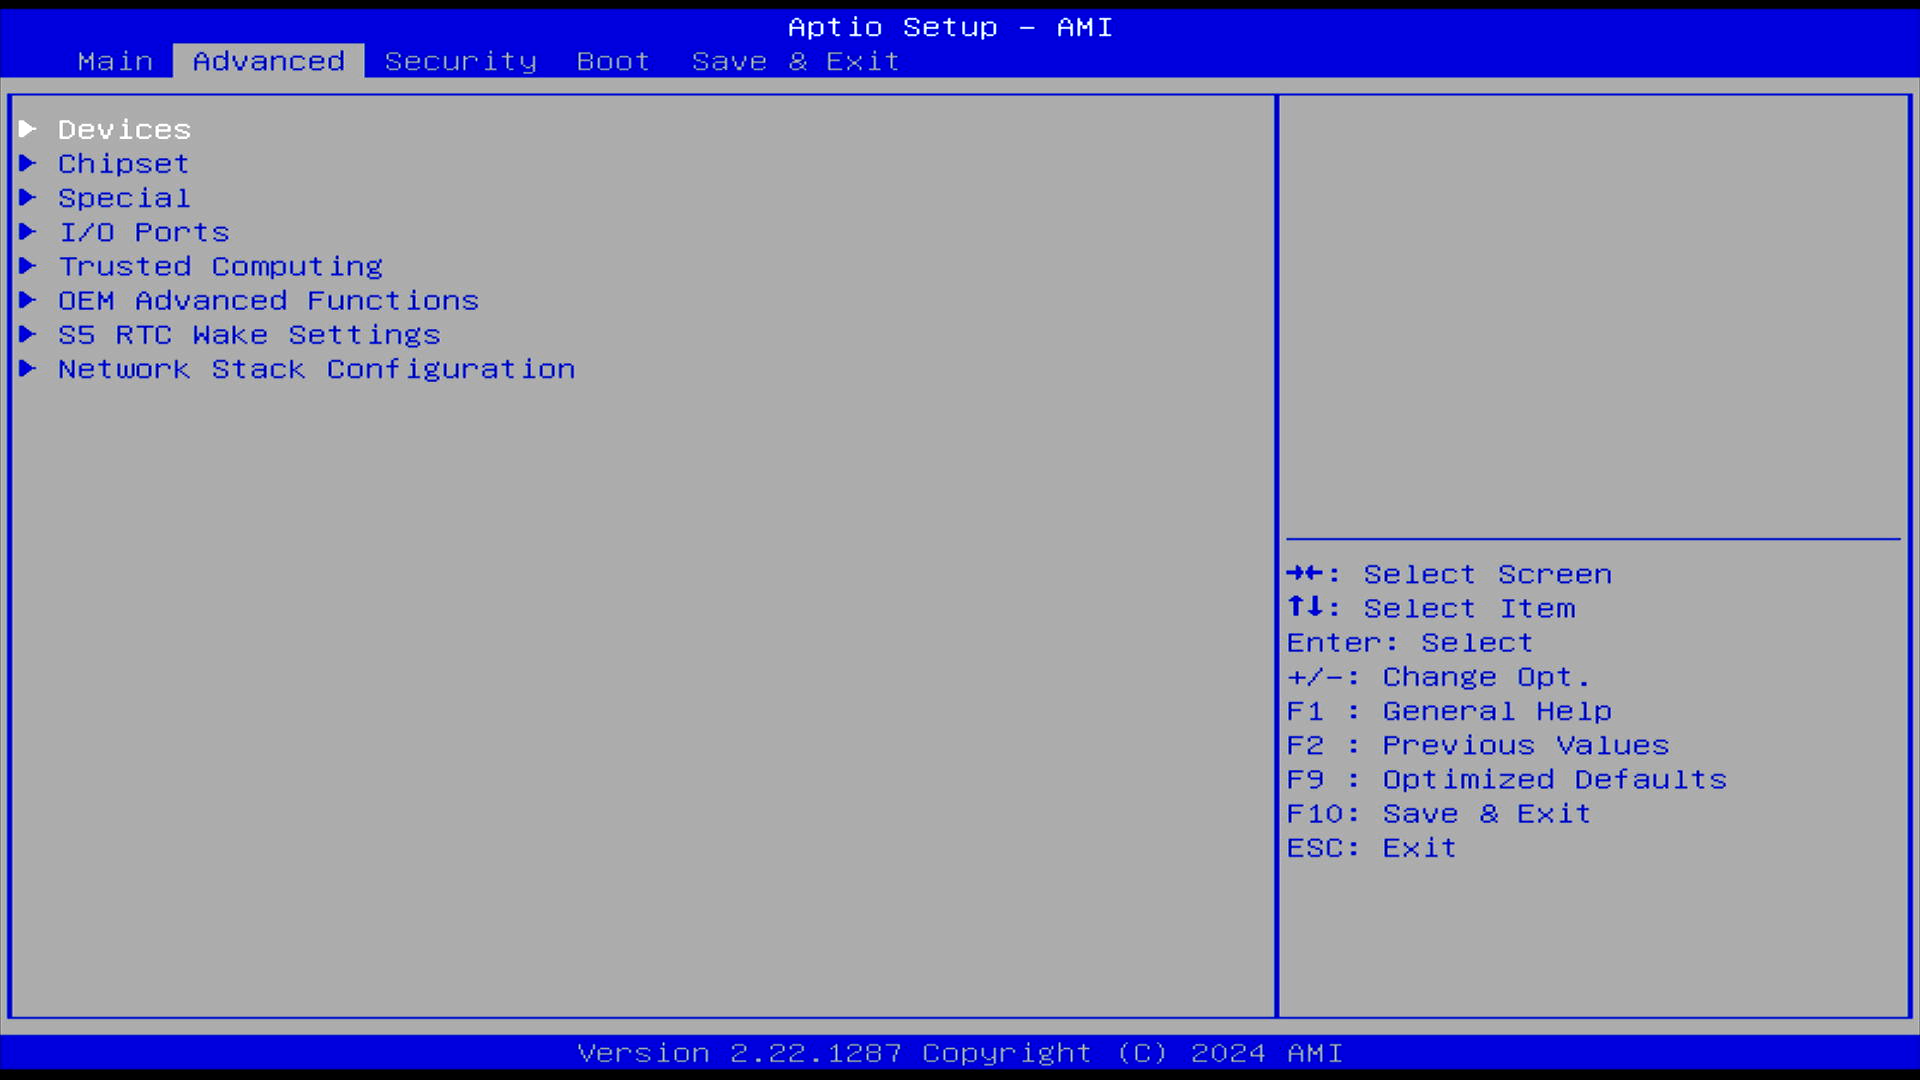Click the F10 Save & Exit hint

pos(1438,814)
